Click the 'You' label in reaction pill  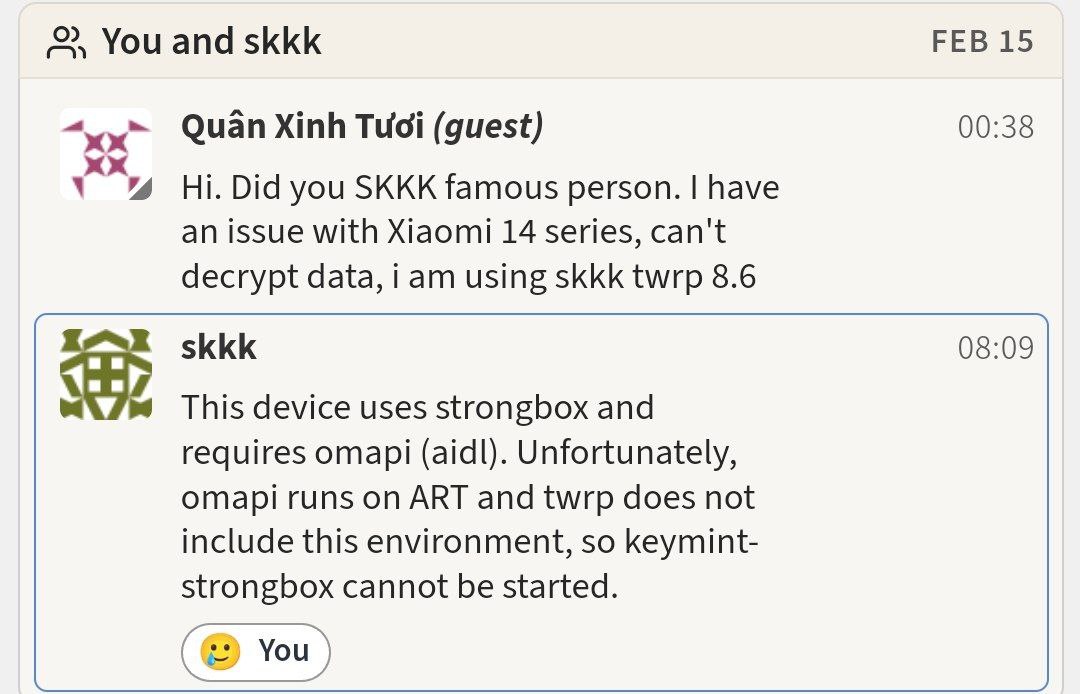click(x=284, y=651)
